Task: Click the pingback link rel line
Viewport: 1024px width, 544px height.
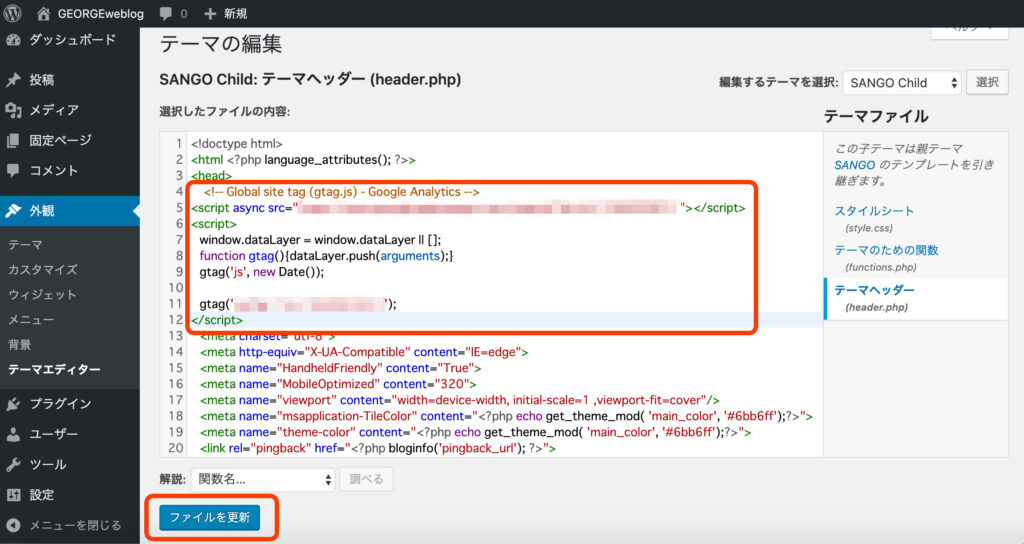Action: pyautogui.click(x=377, y=448)
